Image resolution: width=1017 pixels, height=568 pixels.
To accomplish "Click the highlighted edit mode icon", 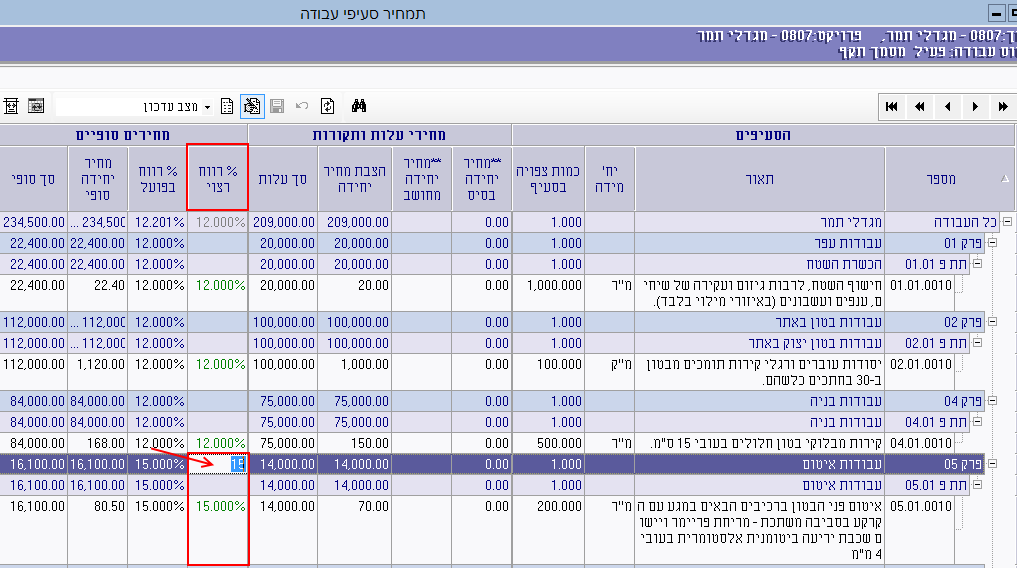I will pyautogui.click(x=252, y=106).
